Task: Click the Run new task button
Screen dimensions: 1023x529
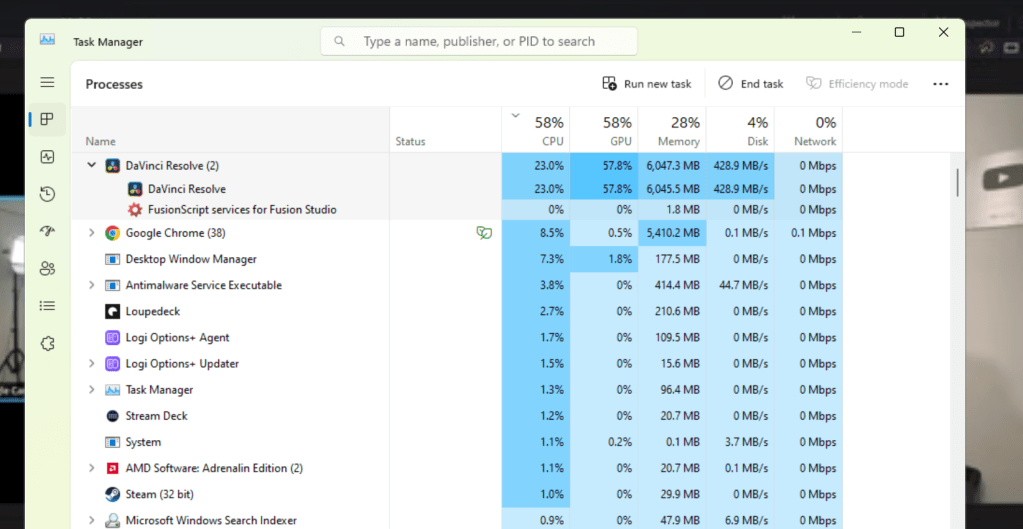Action: 647,83
